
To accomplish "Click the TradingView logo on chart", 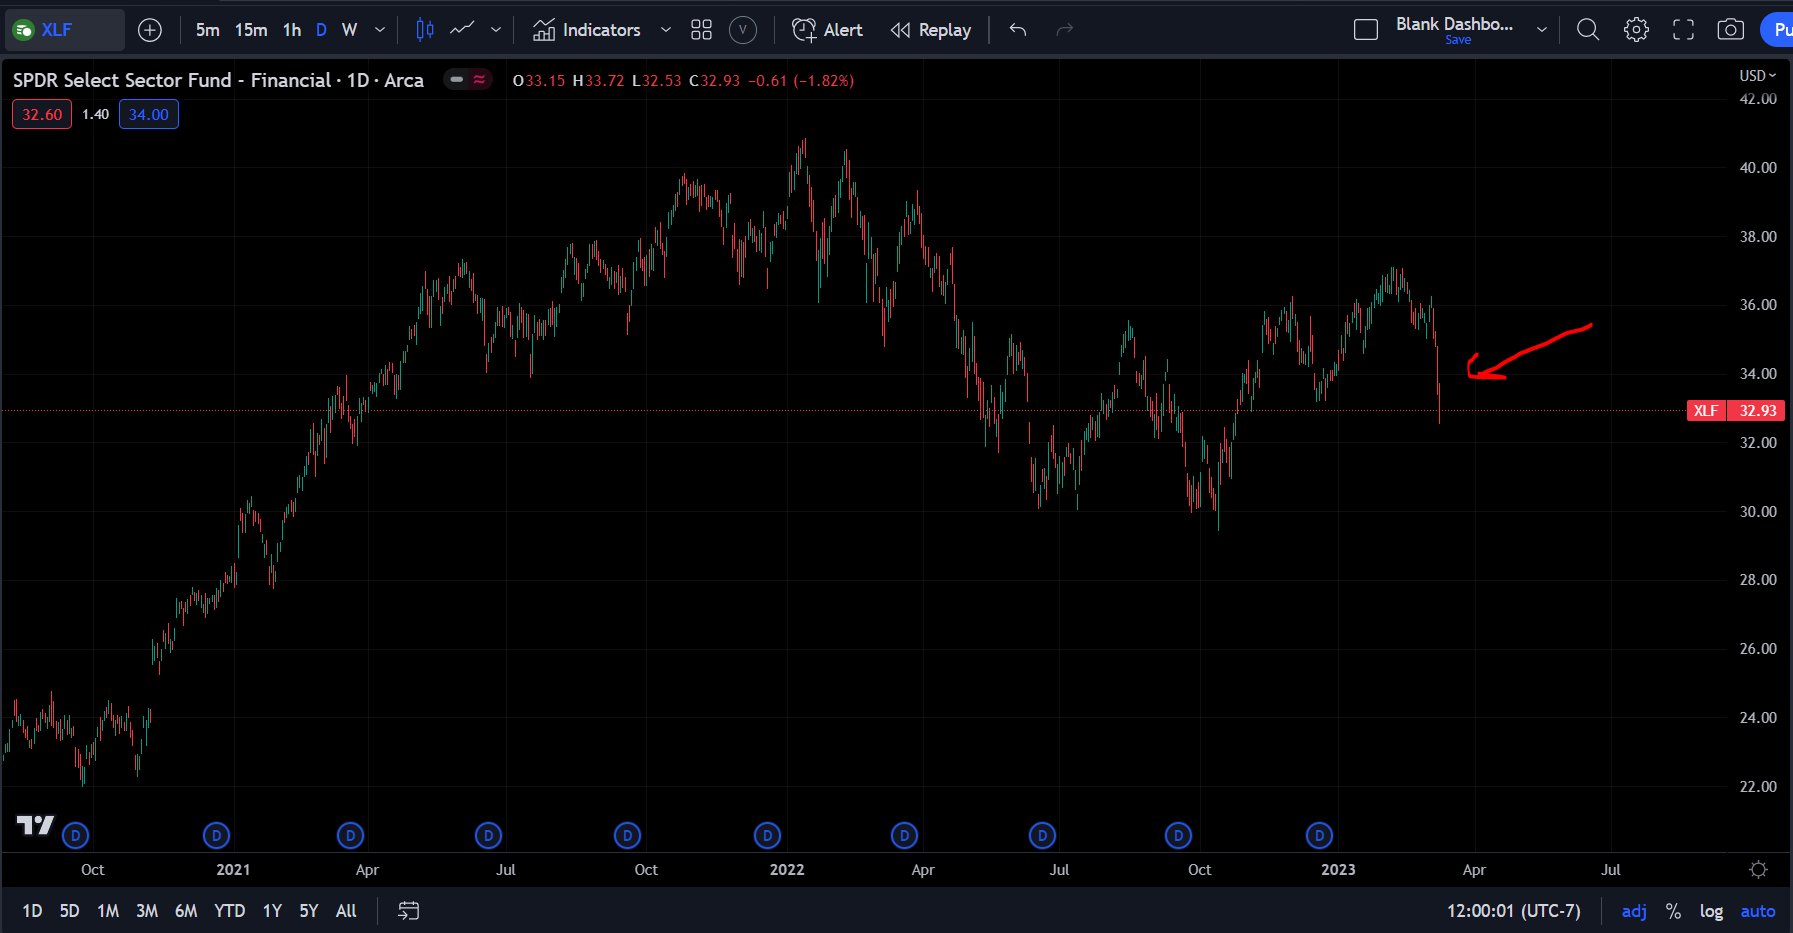I will 36,825.
